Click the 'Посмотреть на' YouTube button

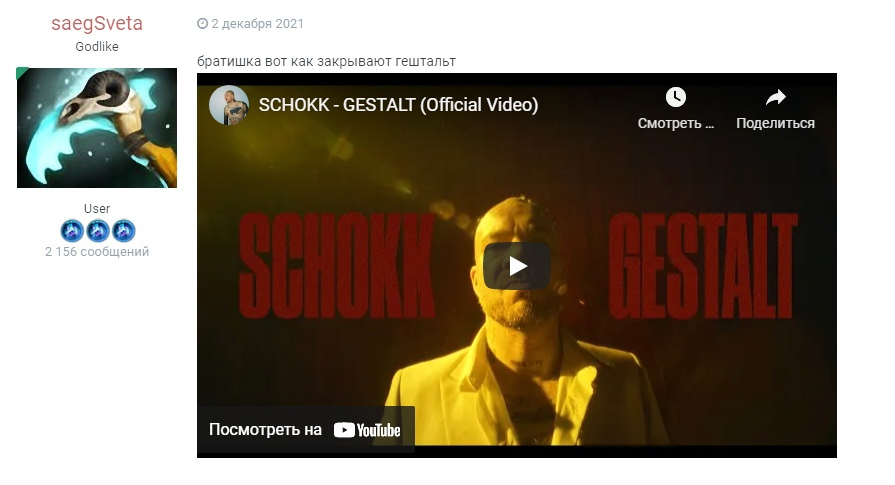[305, 430]
